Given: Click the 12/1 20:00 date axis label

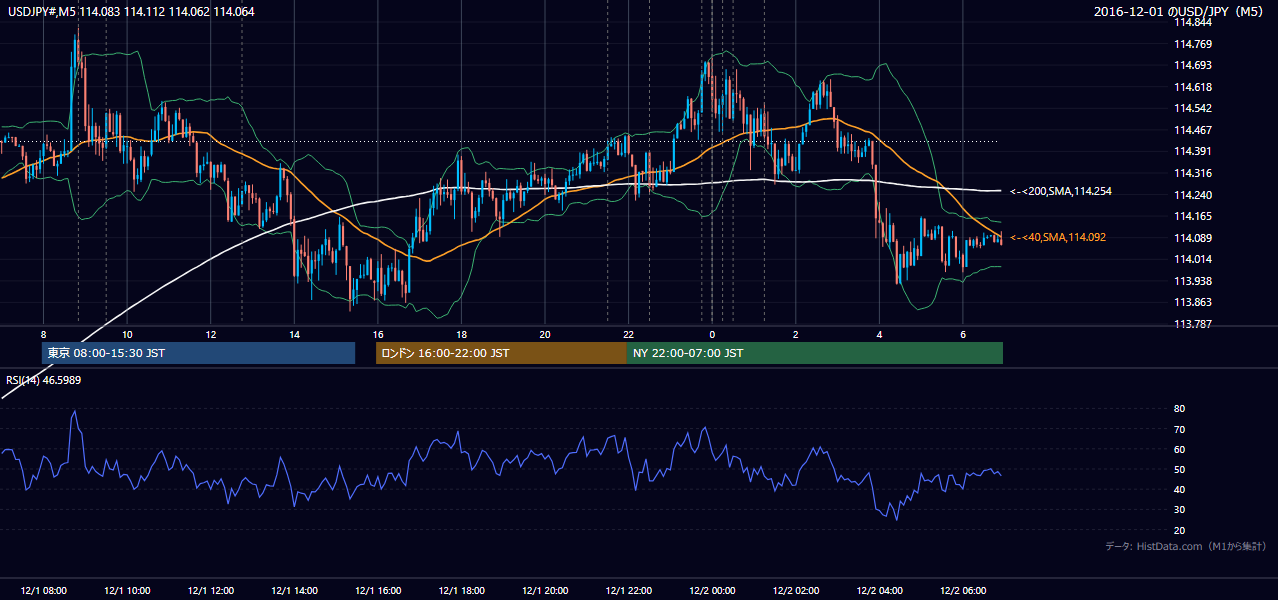Looking at the screenshot, I should pos(544,590).
